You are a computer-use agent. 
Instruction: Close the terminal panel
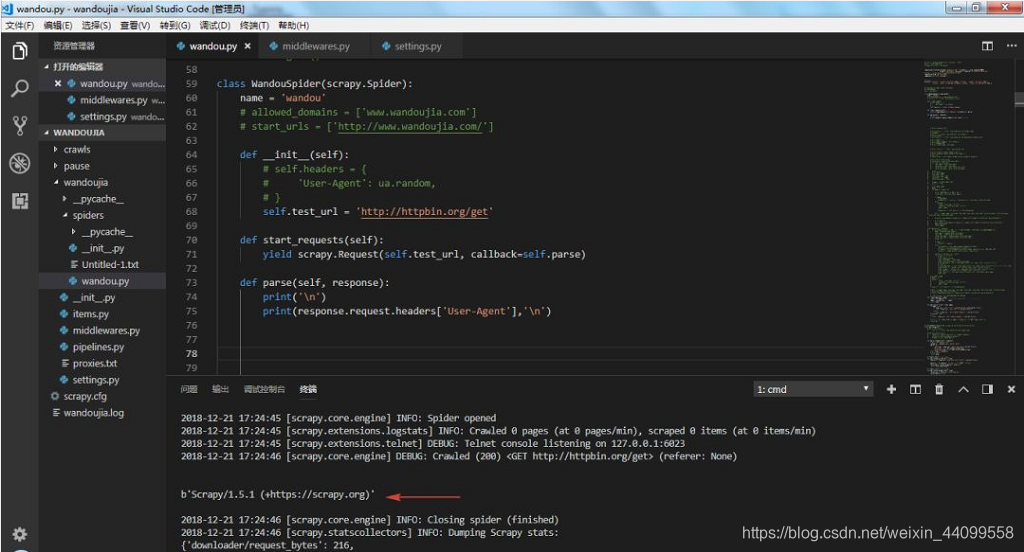coord(1011,389)
